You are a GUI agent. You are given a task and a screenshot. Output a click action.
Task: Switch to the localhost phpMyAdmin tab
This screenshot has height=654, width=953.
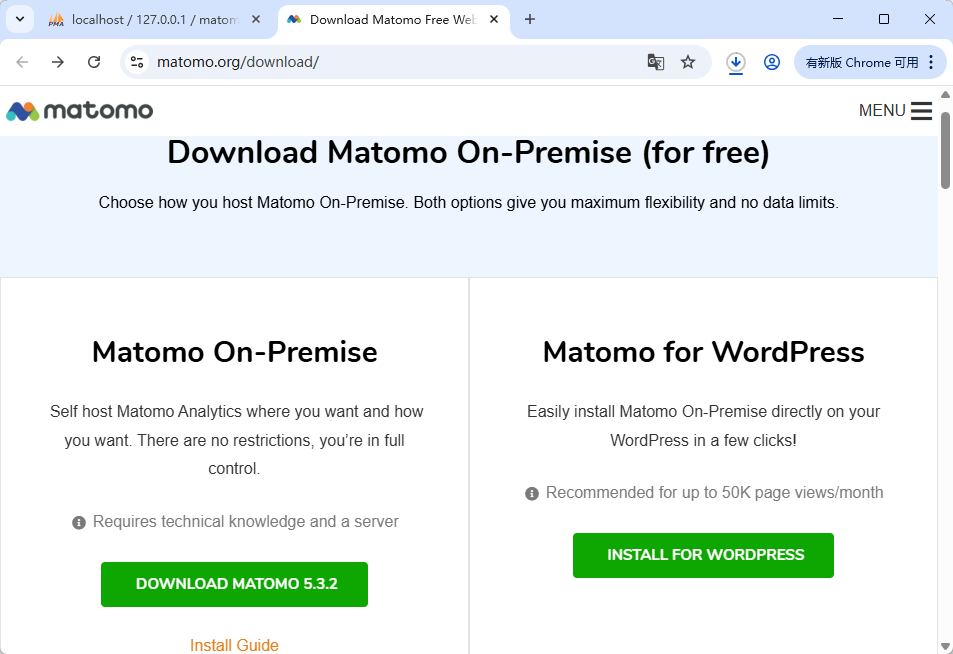146,19
